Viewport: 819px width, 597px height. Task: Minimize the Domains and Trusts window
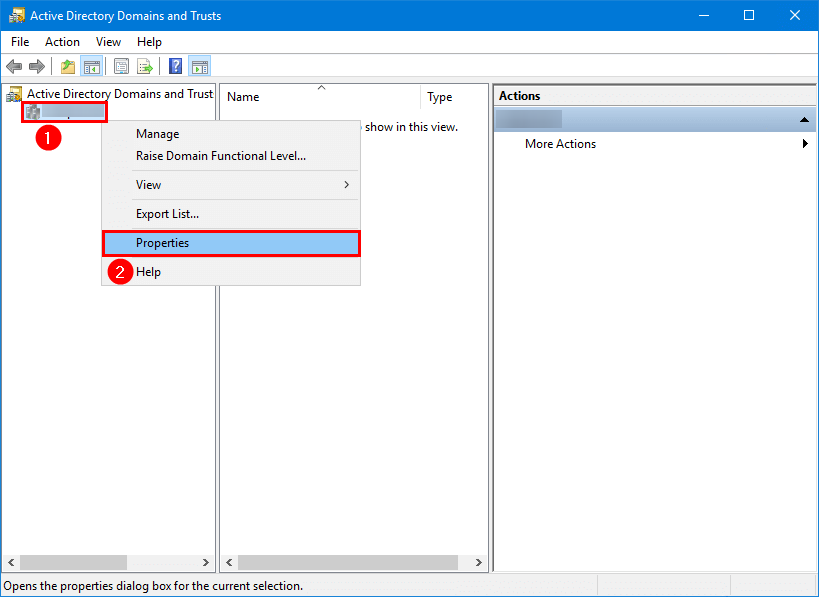(x=704, y=16)
